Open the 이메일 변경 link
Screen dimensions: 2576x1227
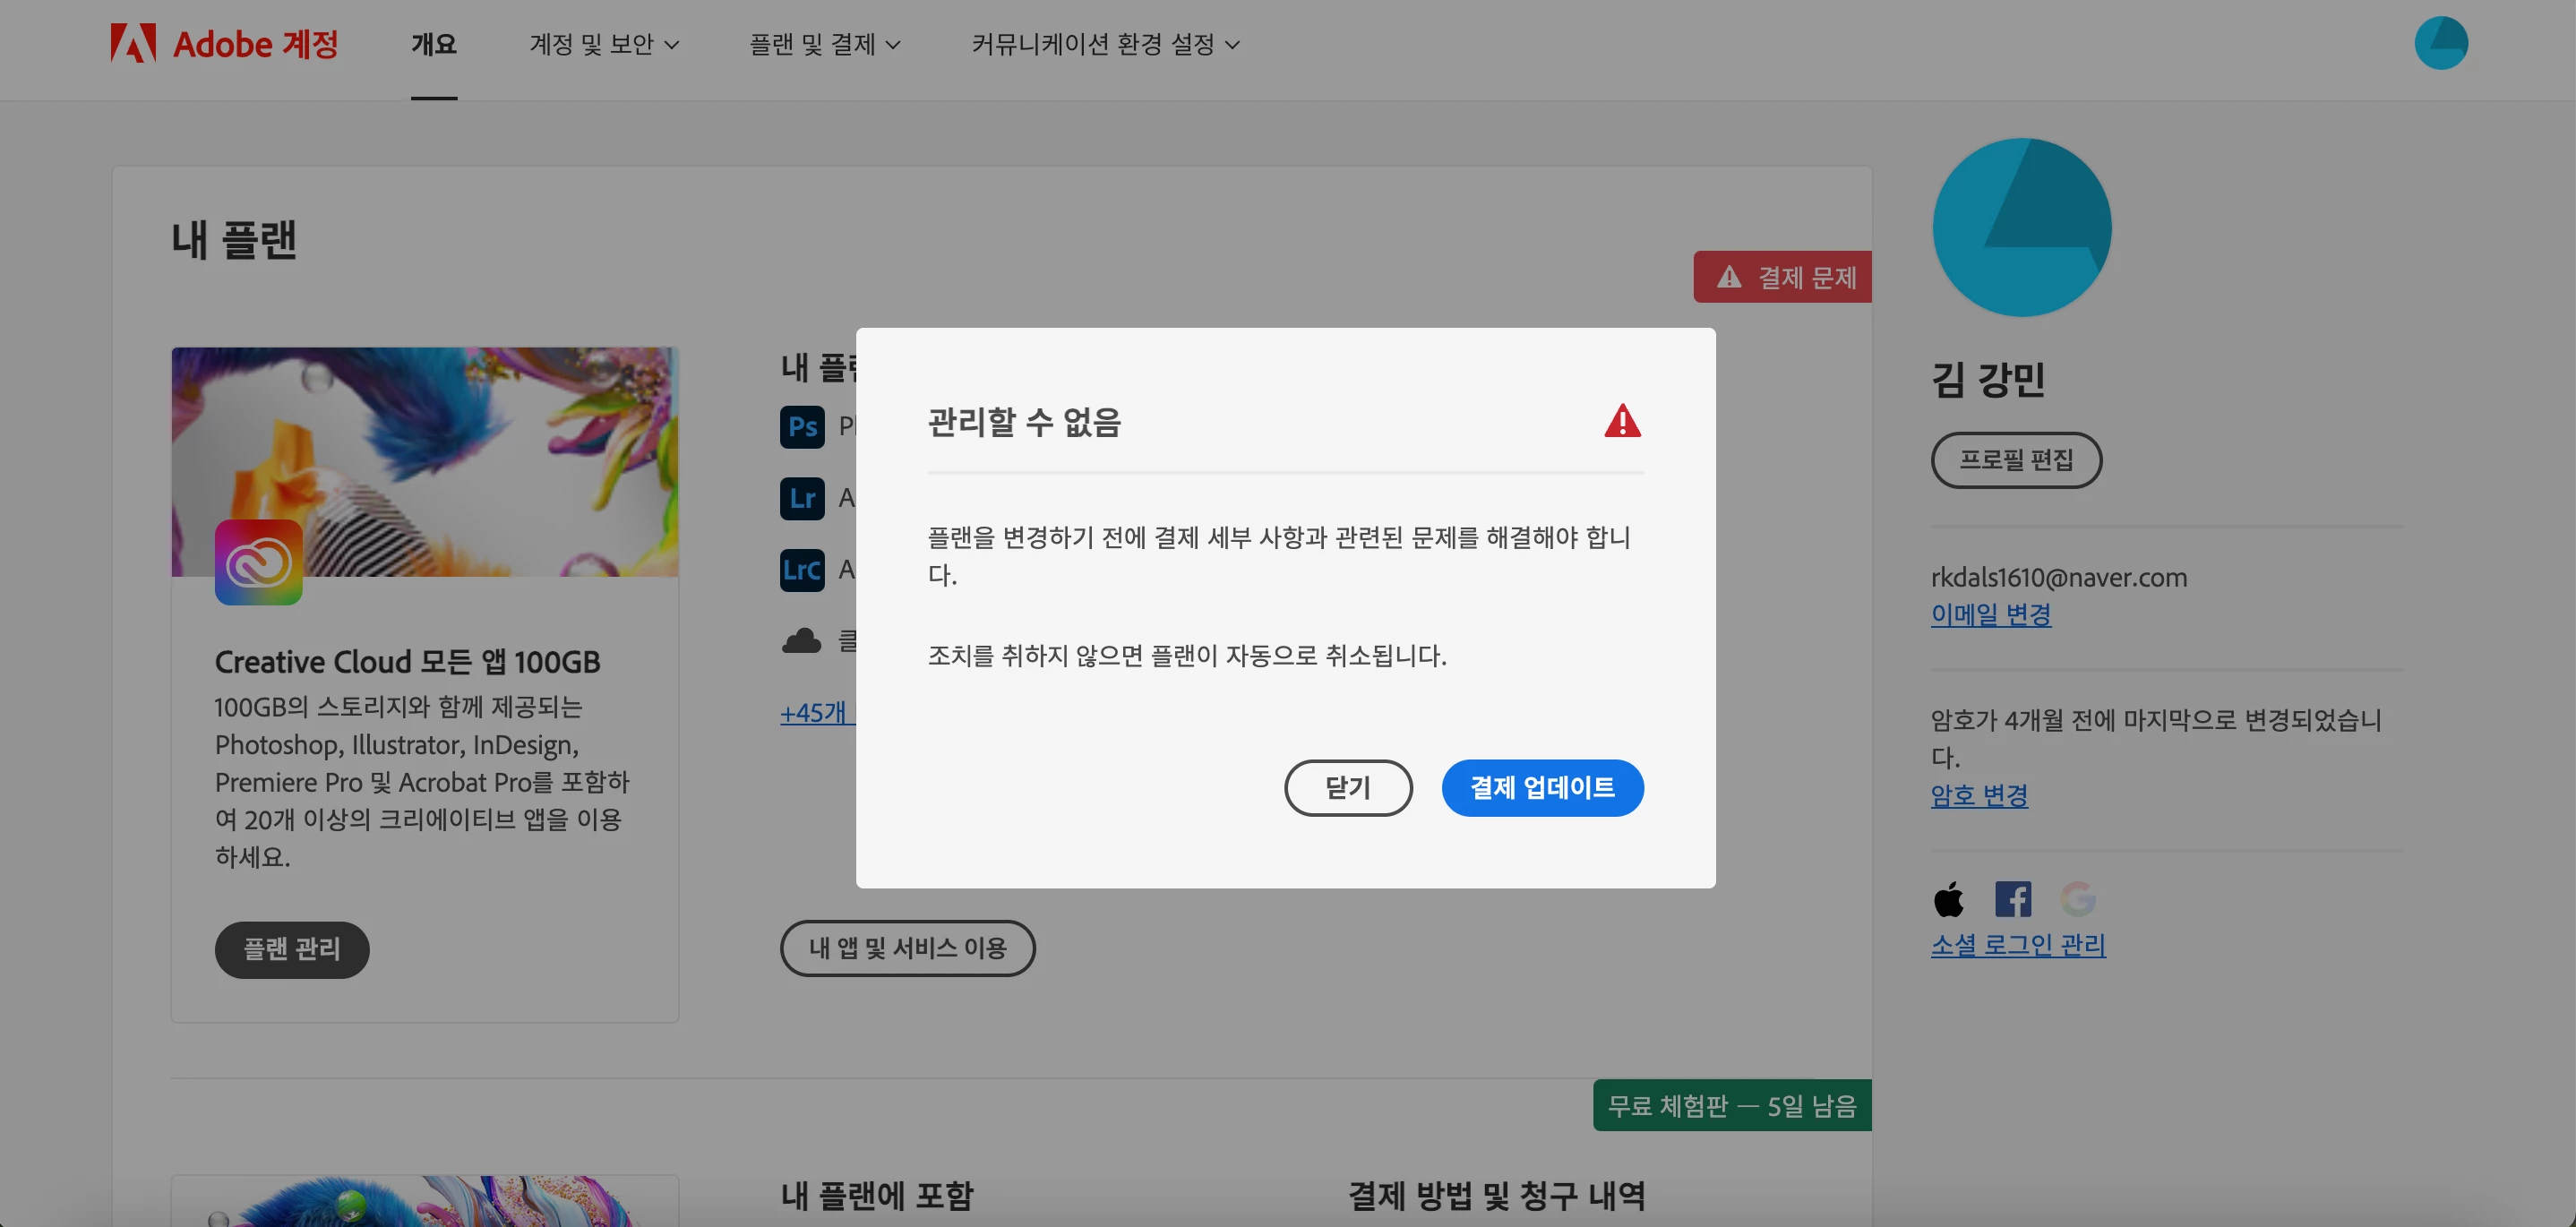coord(1990,614)
